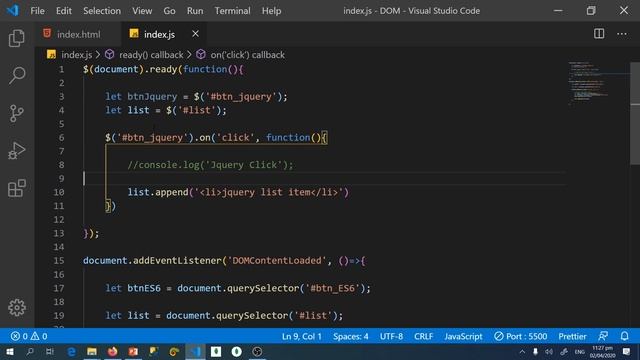Click line number 15 in gutter
This screenshot has height=360, width=640.
[x=59, y=260]
